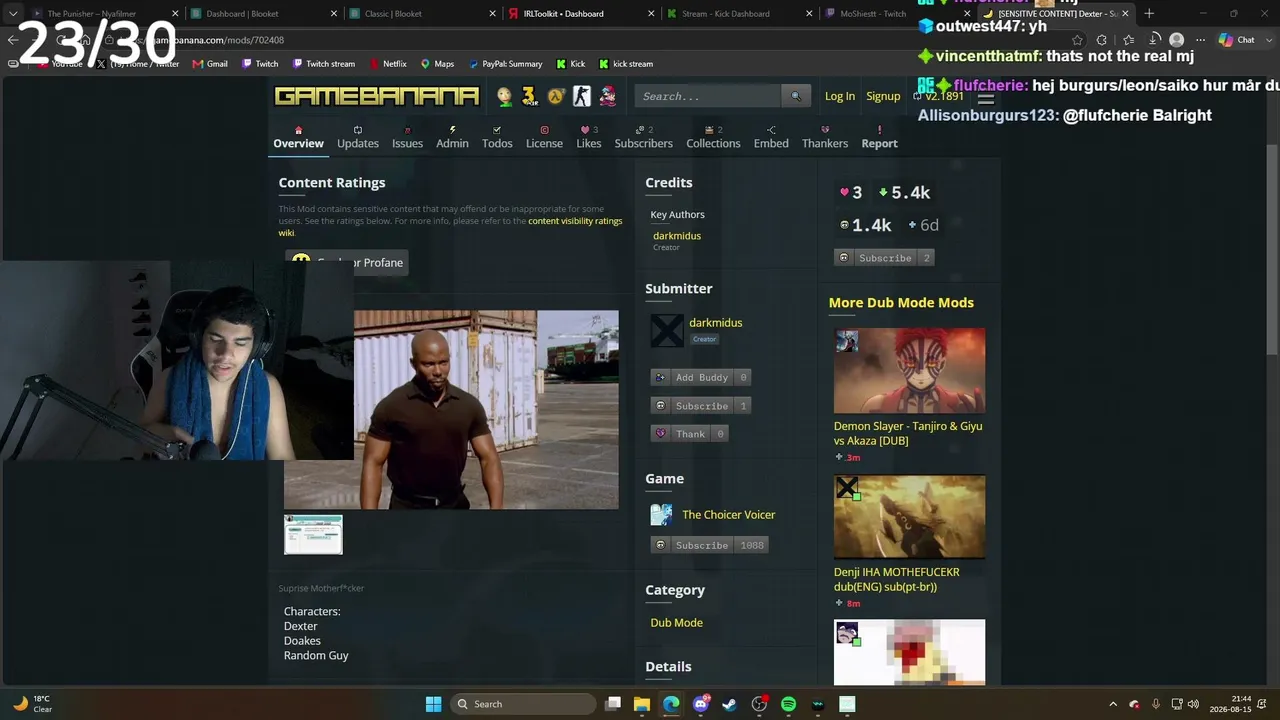Open the Todos tab

[x=497, y=137]
